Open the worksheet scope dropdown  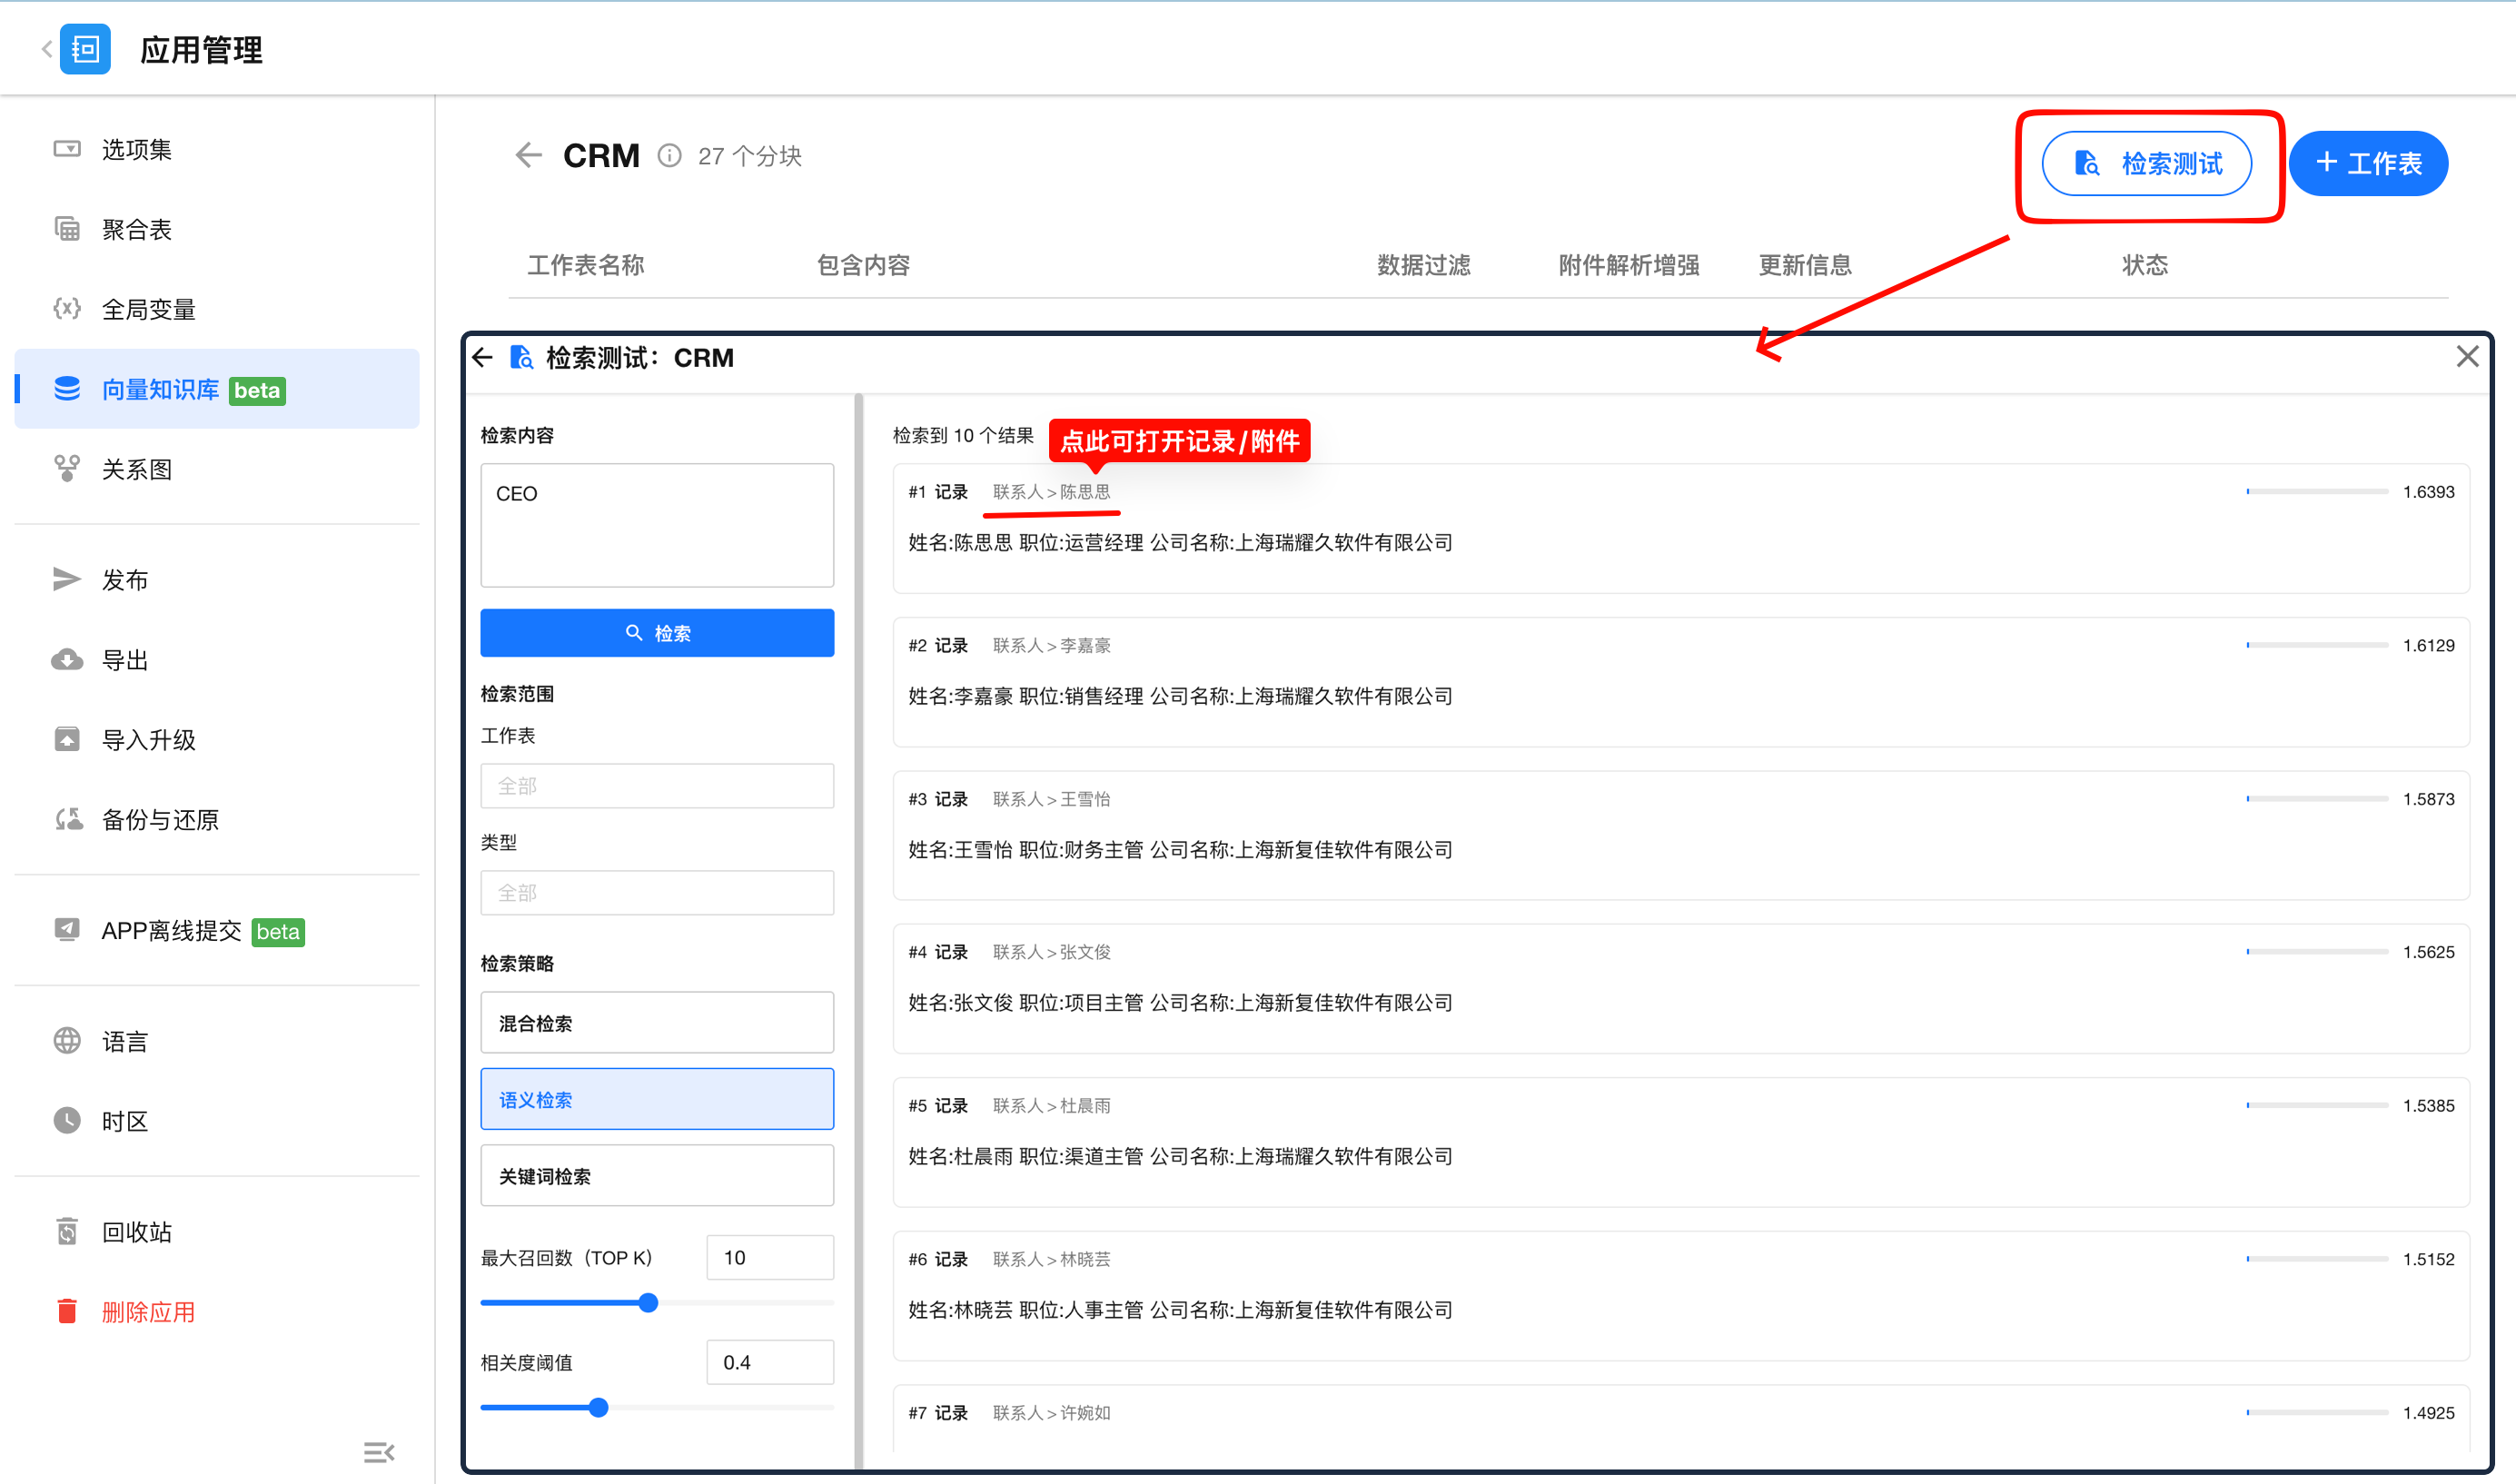click(657, 786)
